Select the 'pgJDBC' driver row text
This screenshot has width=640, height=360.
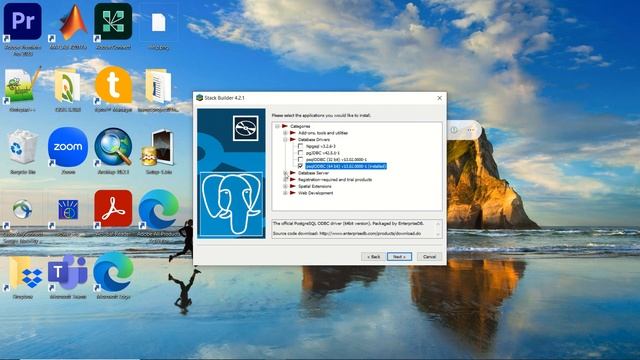(x=322, y=153)
